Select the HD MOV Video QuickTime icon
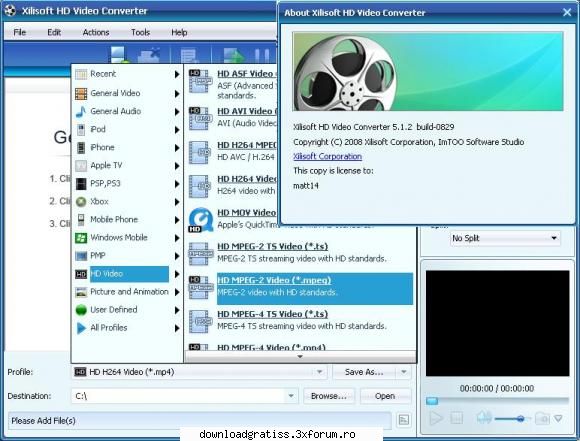Viewport: 580px width, 441px height. 200,219
